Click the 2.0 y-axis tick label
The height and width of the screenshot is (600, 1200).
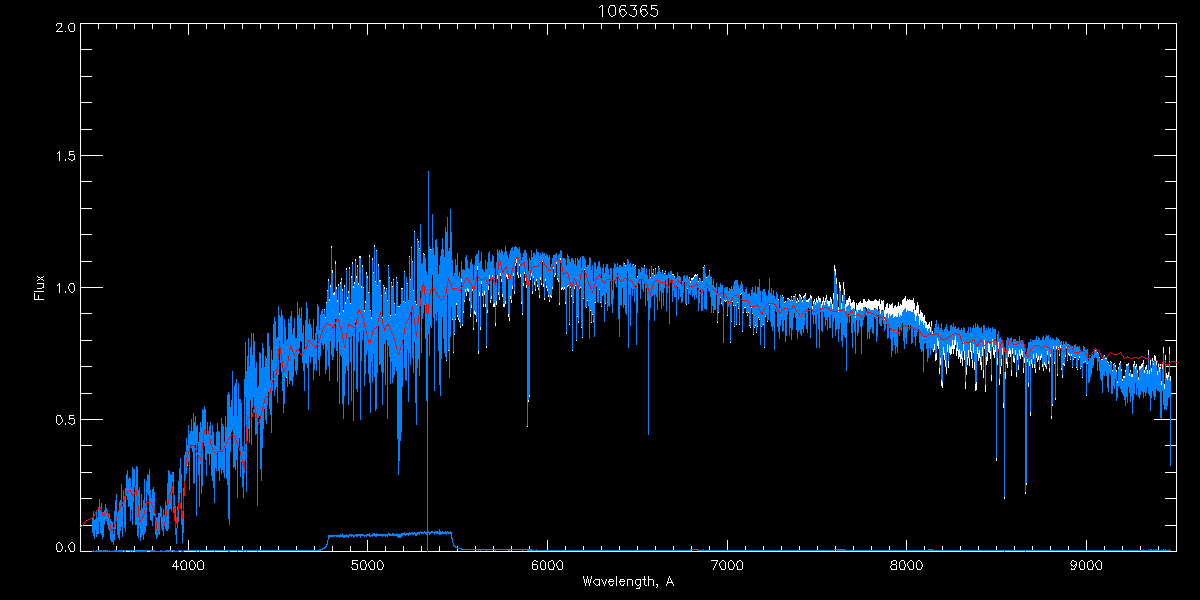click(62, 27)
